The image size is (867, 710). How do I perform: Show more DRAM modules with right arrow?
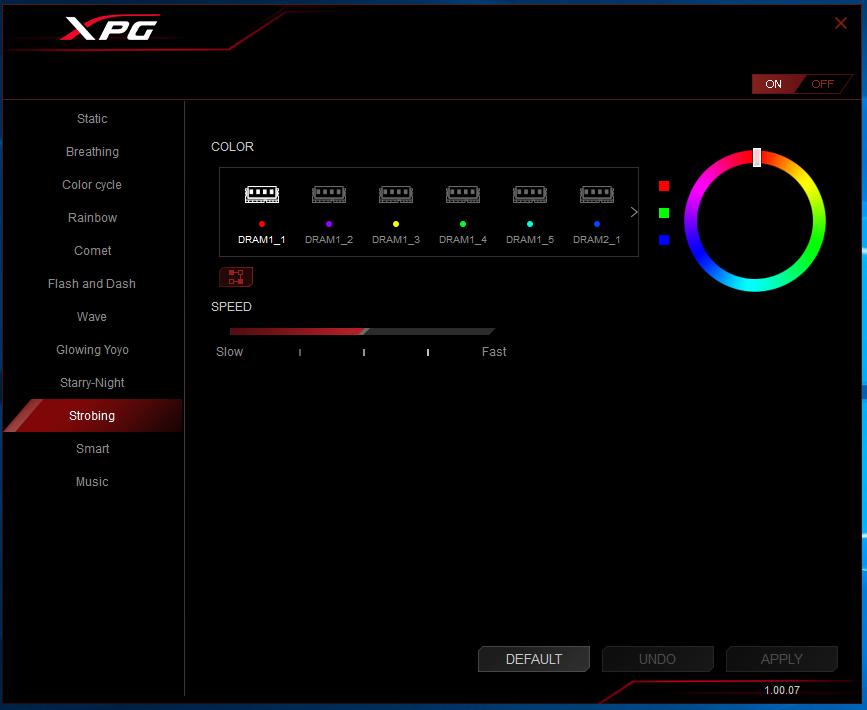(634, 212)
